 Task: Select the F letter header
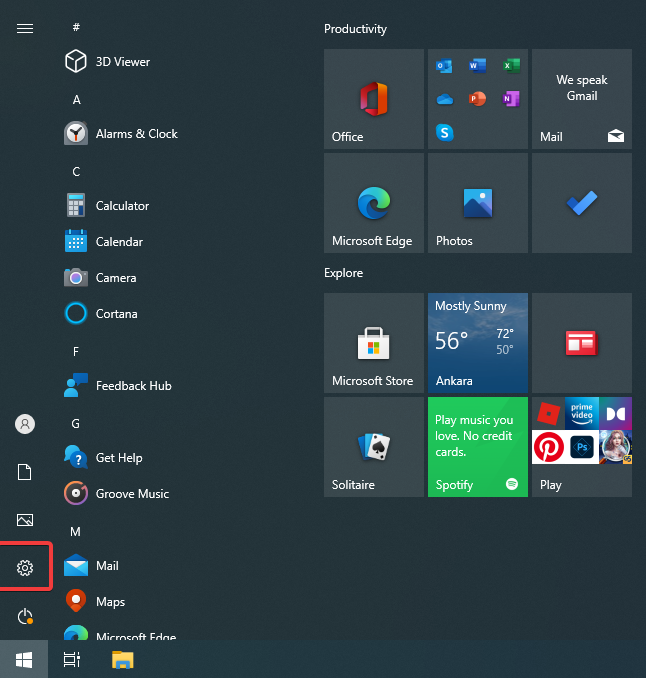76,352
